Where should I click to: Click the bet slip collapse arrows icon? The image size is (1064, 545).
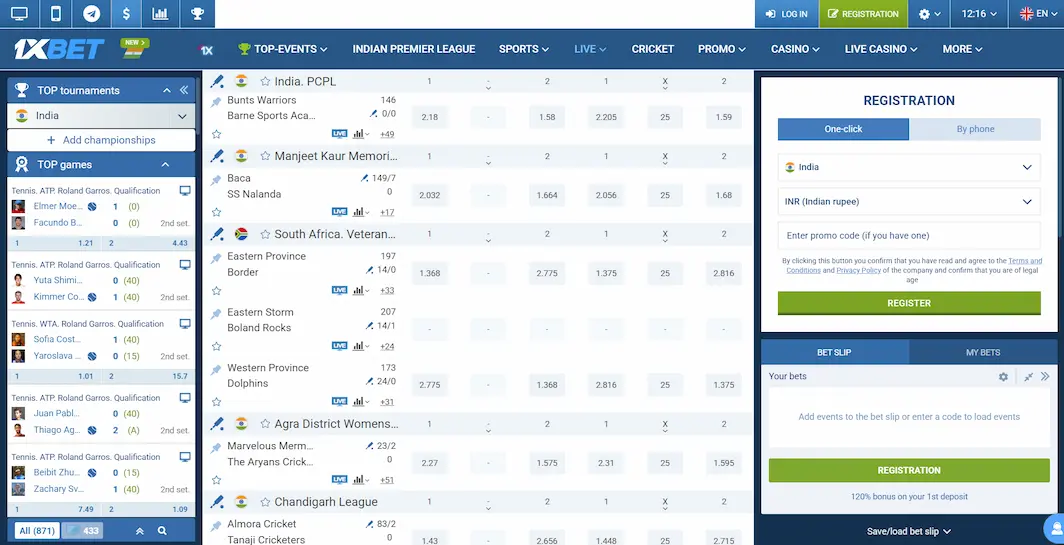pos(1029,377)
